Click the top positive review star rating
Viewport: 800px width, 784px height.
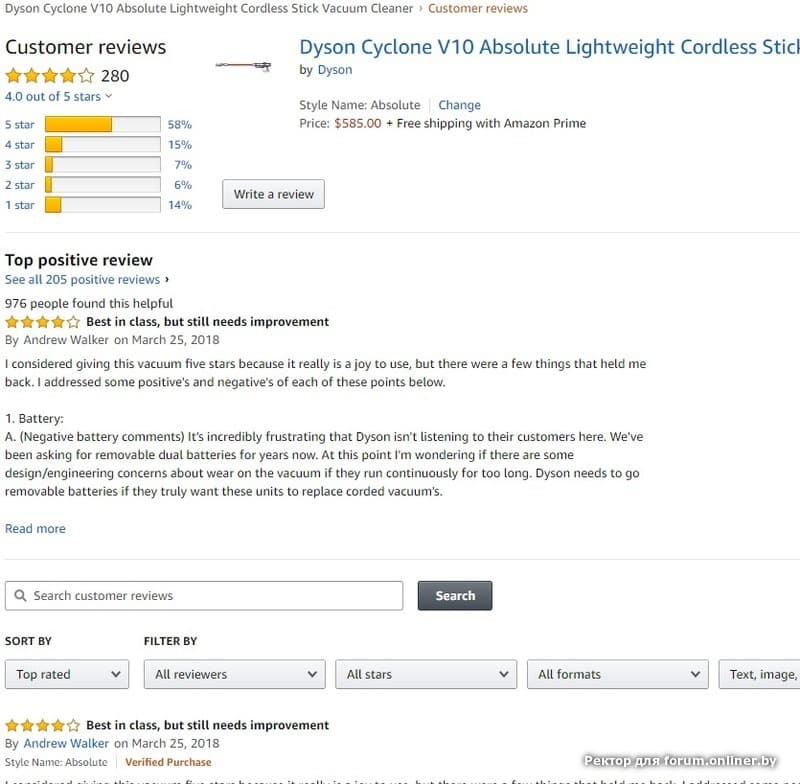point(43,322)
